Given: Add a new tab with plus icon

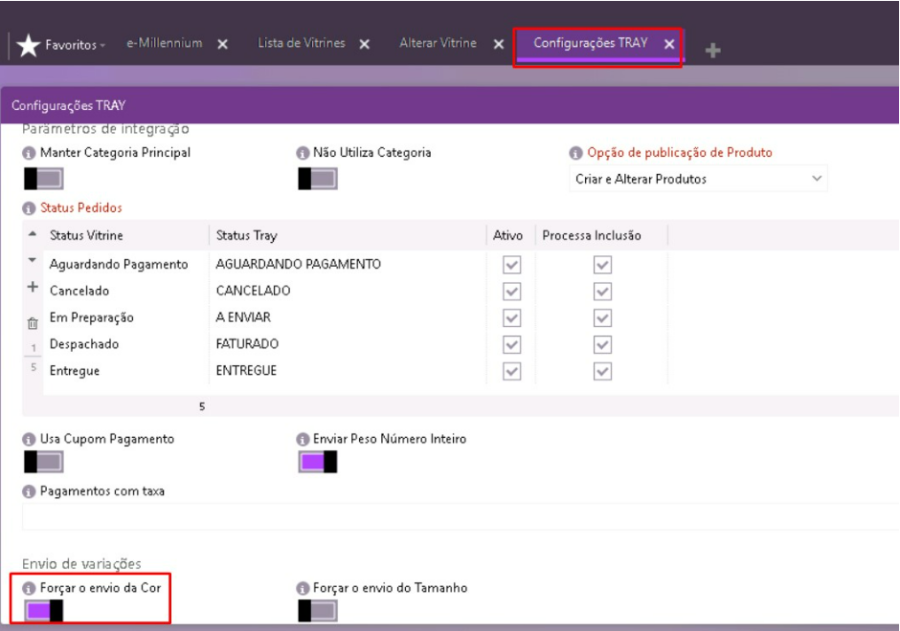Looking at the screenshot, I should coord(713,51).
